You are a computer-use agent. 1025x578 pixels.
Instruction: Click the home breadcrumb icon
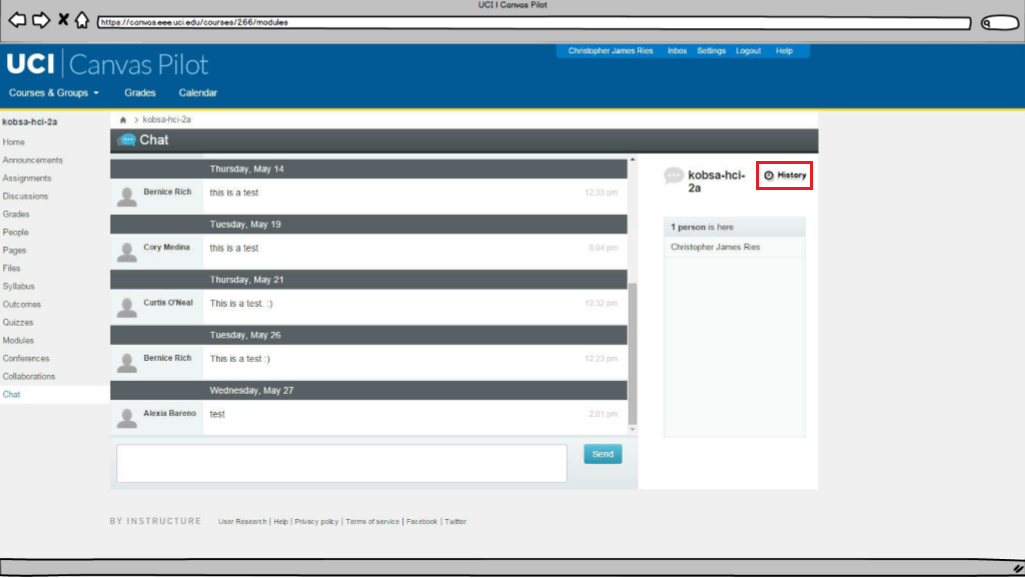[123, 120]
